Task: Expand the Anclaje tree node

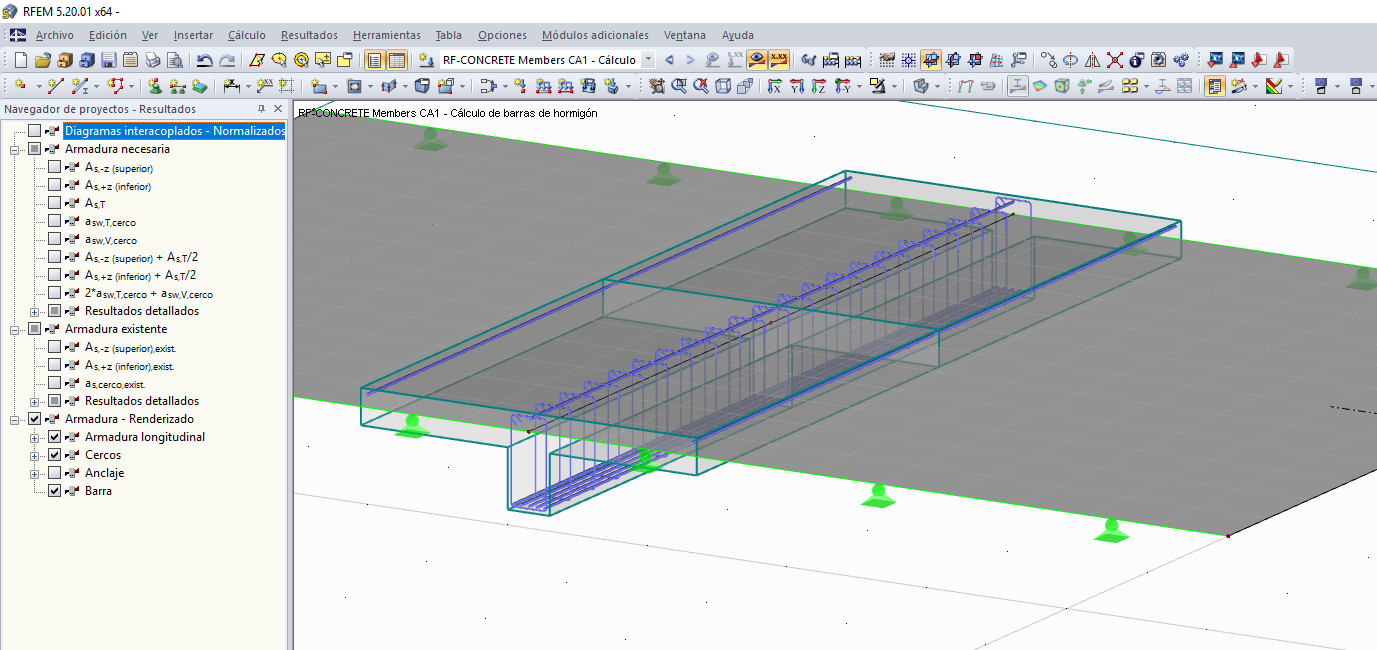Action: coord(35,473)
